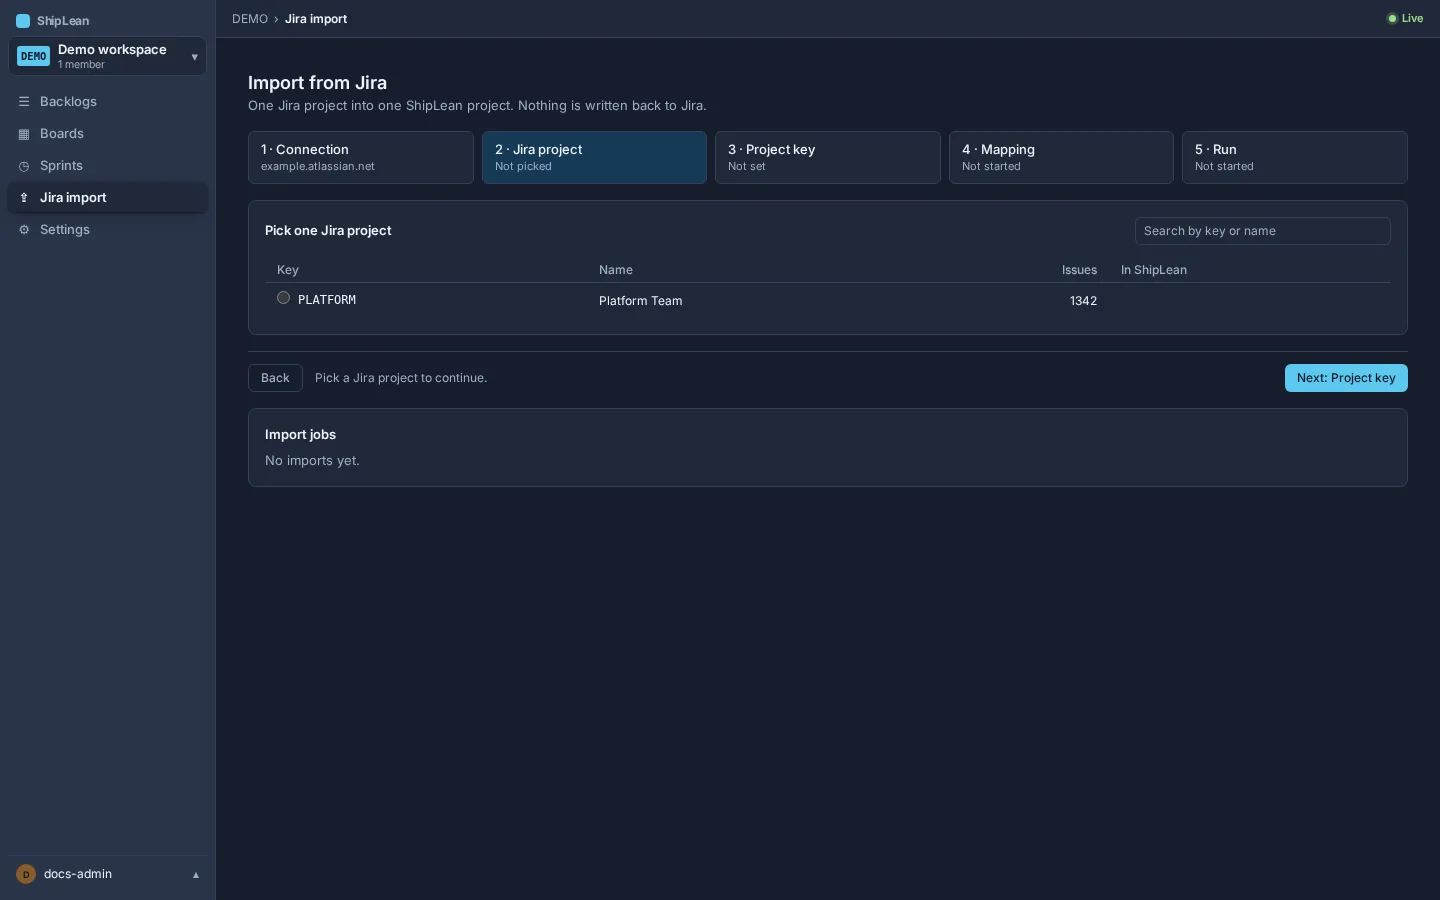Click the 'Pick one Jira project' heading
Viewport: 1440px width, 900px height.
(328, 231)
